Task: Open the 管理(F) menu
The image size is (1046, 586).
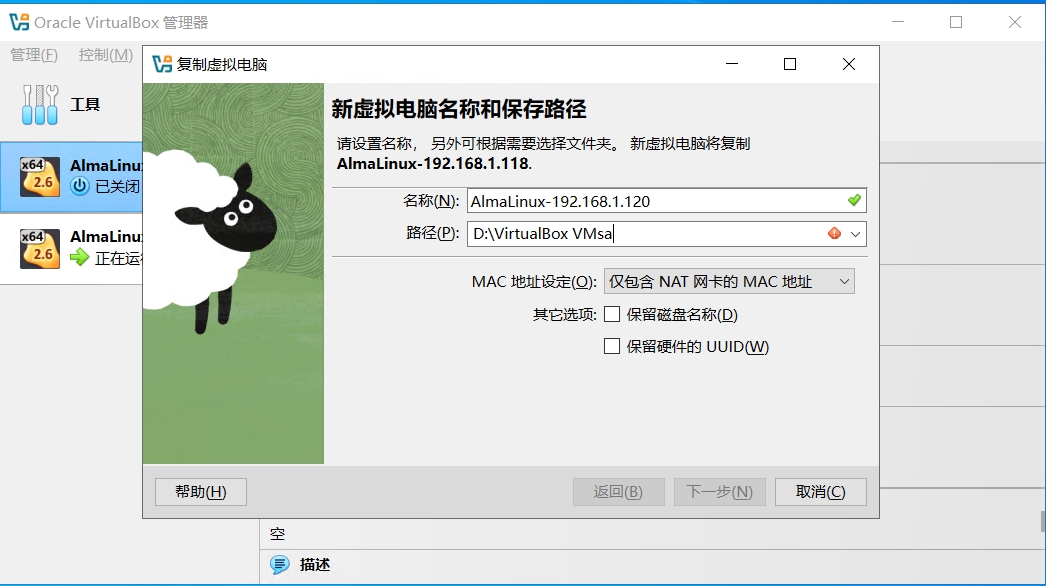Action: [34, 55]
